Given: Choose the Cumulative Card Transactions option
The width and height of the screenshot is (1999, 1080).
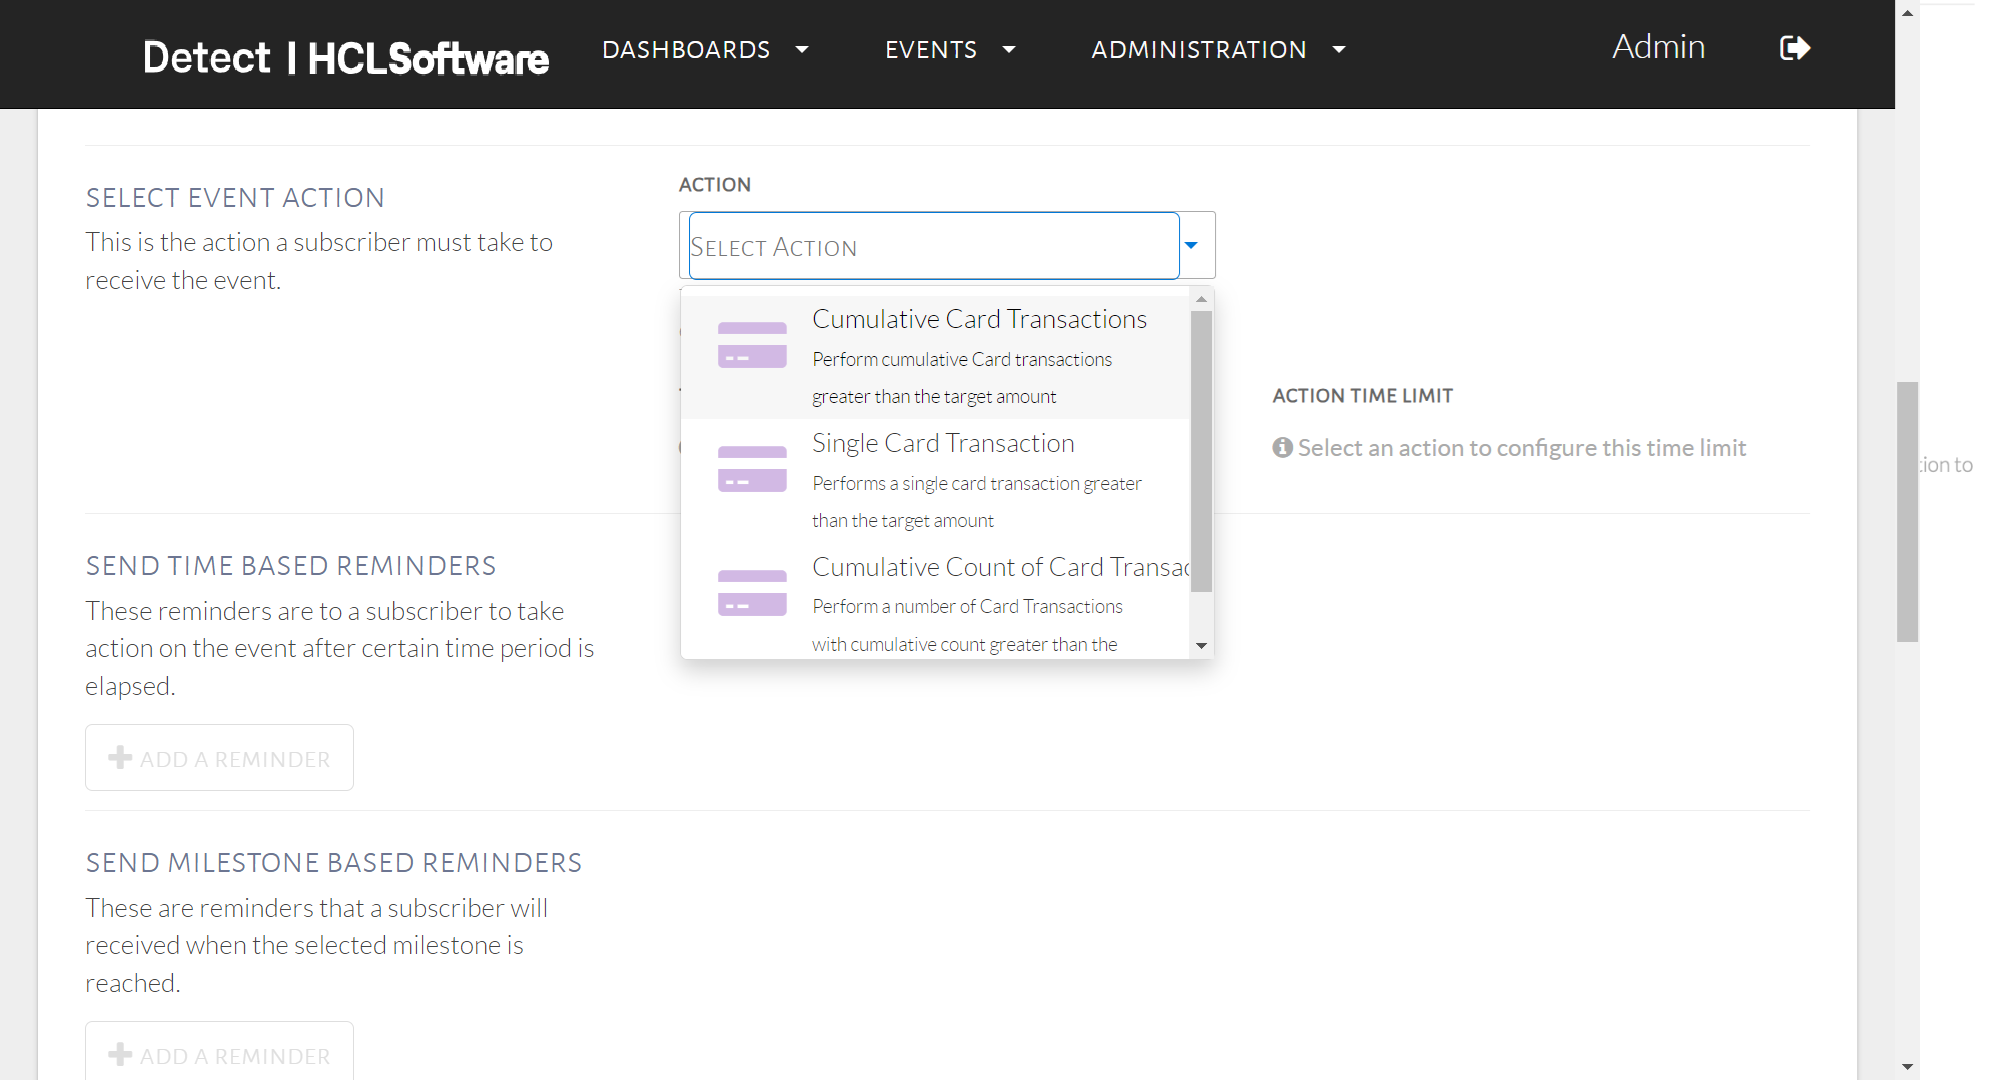Looking at the screenshot, I should click(x=978, y=319).
